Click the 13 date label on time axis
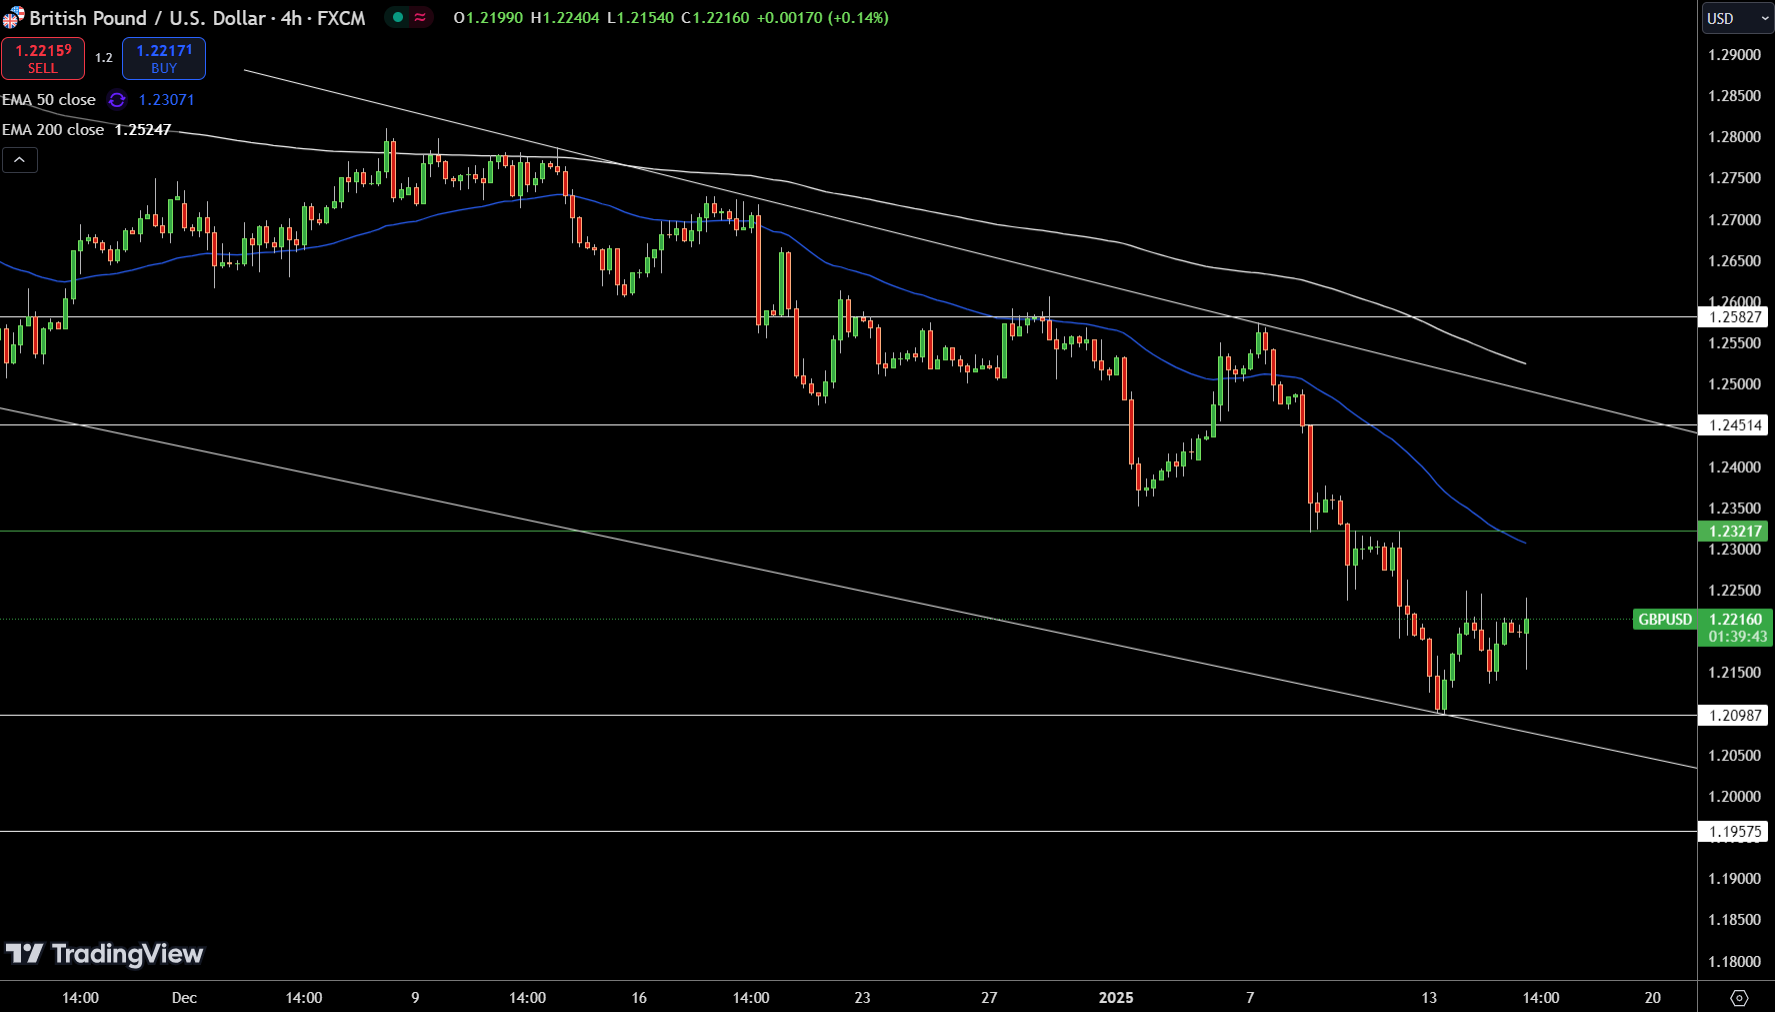The height and width of the screenshot is (1012, 1775). click(1429, 998)
